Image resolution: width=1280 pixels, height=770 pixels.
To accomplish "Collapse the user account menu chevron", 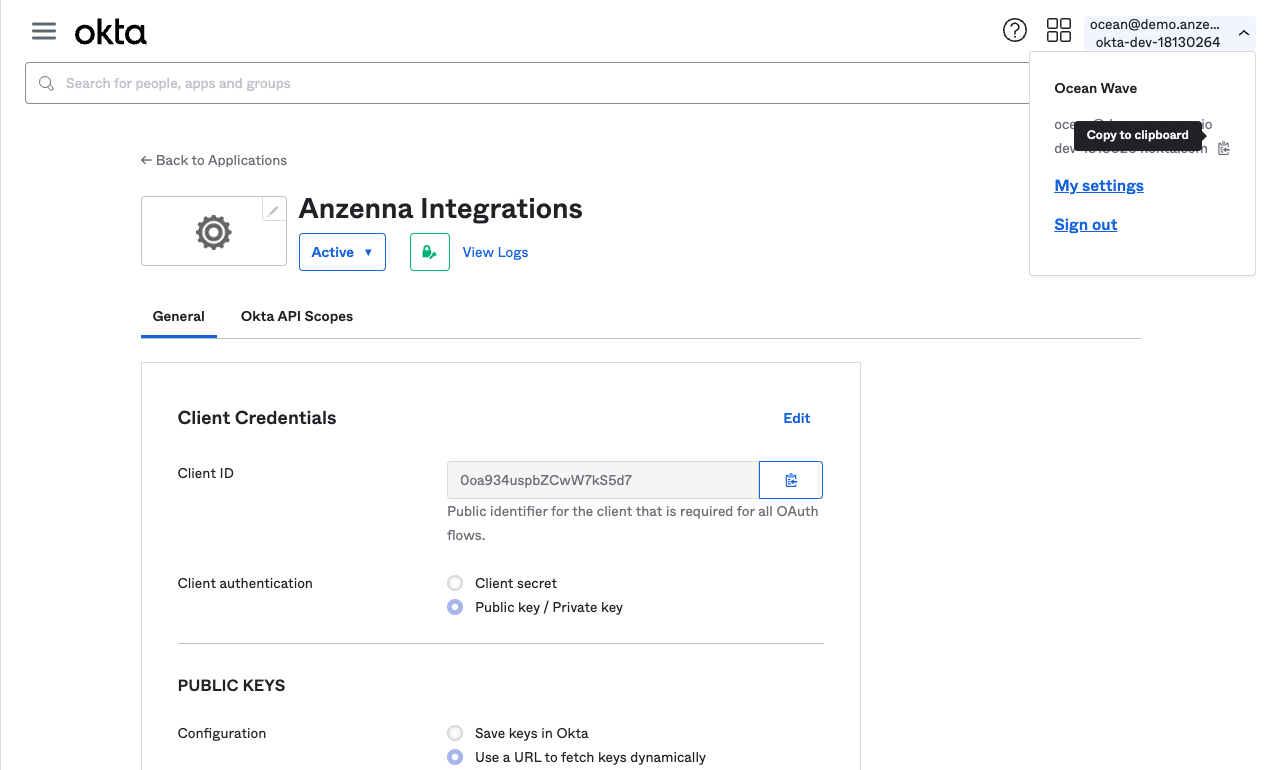I will pos(1243,33).
